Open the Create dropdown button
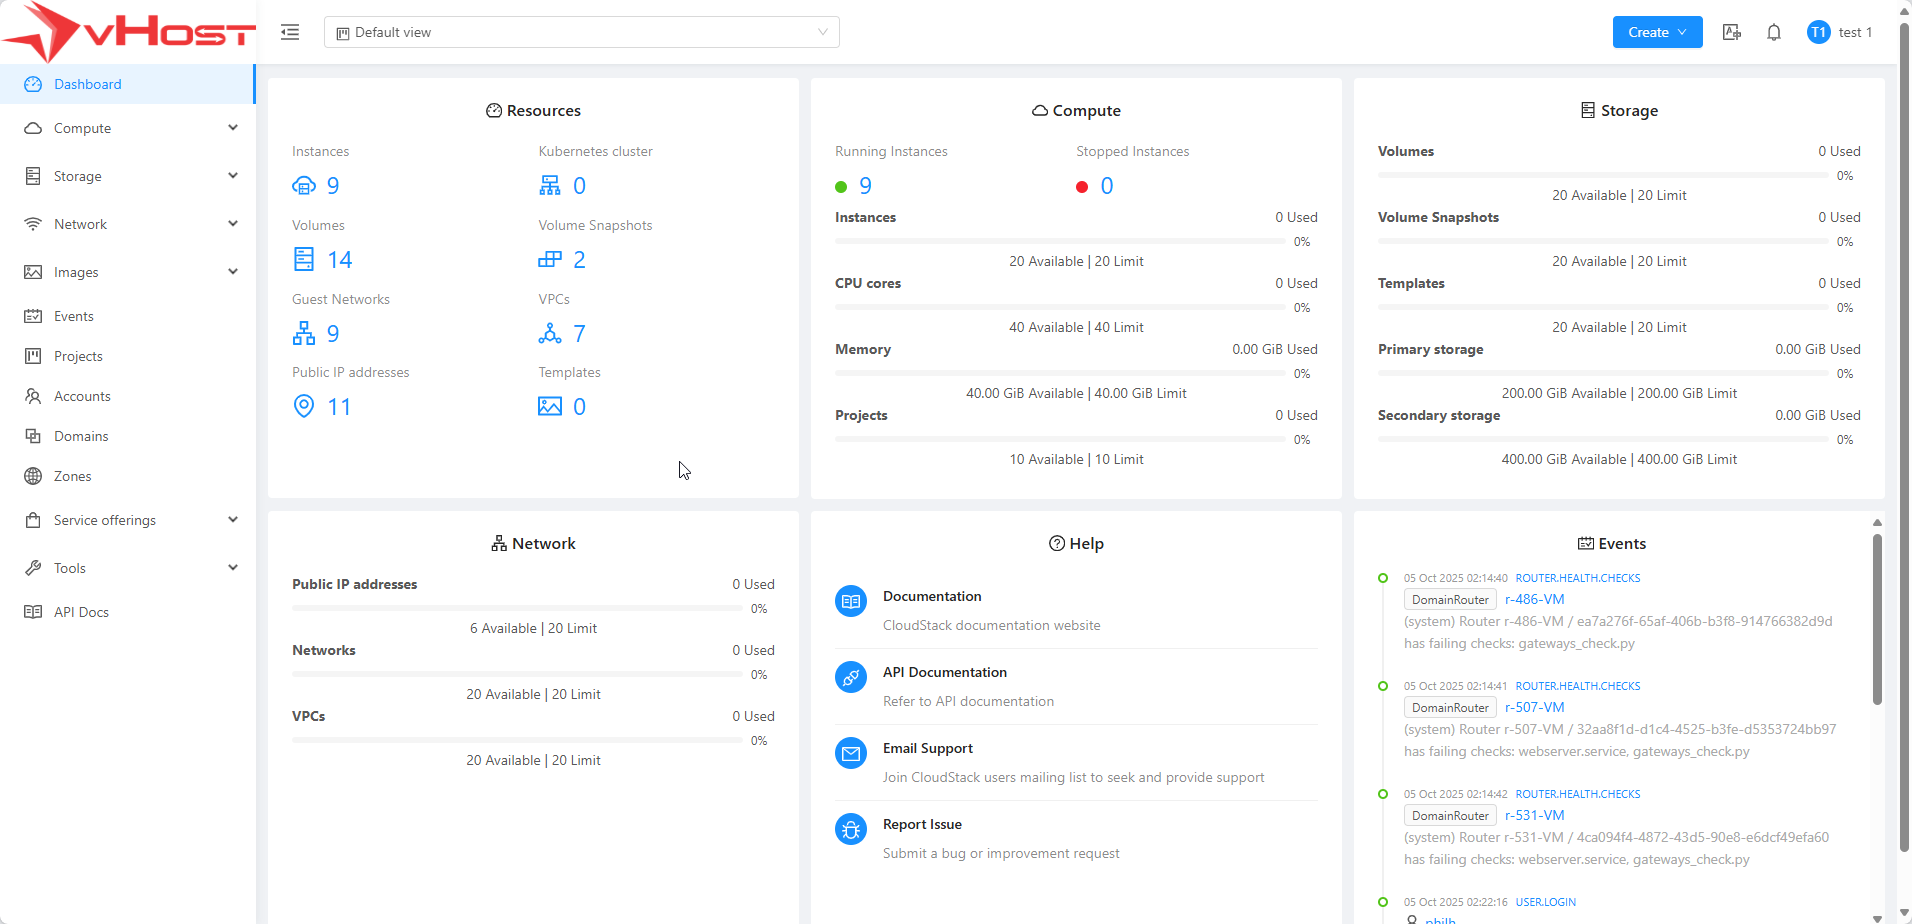The image size is (1912, 924). [1656, 32]
